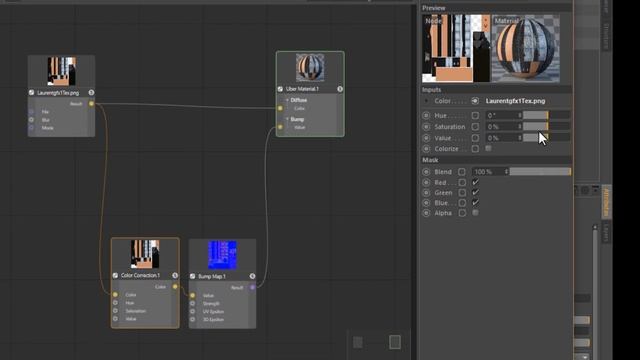
Task: Click Saturation value stepper arrows
Action: point(520,127)
